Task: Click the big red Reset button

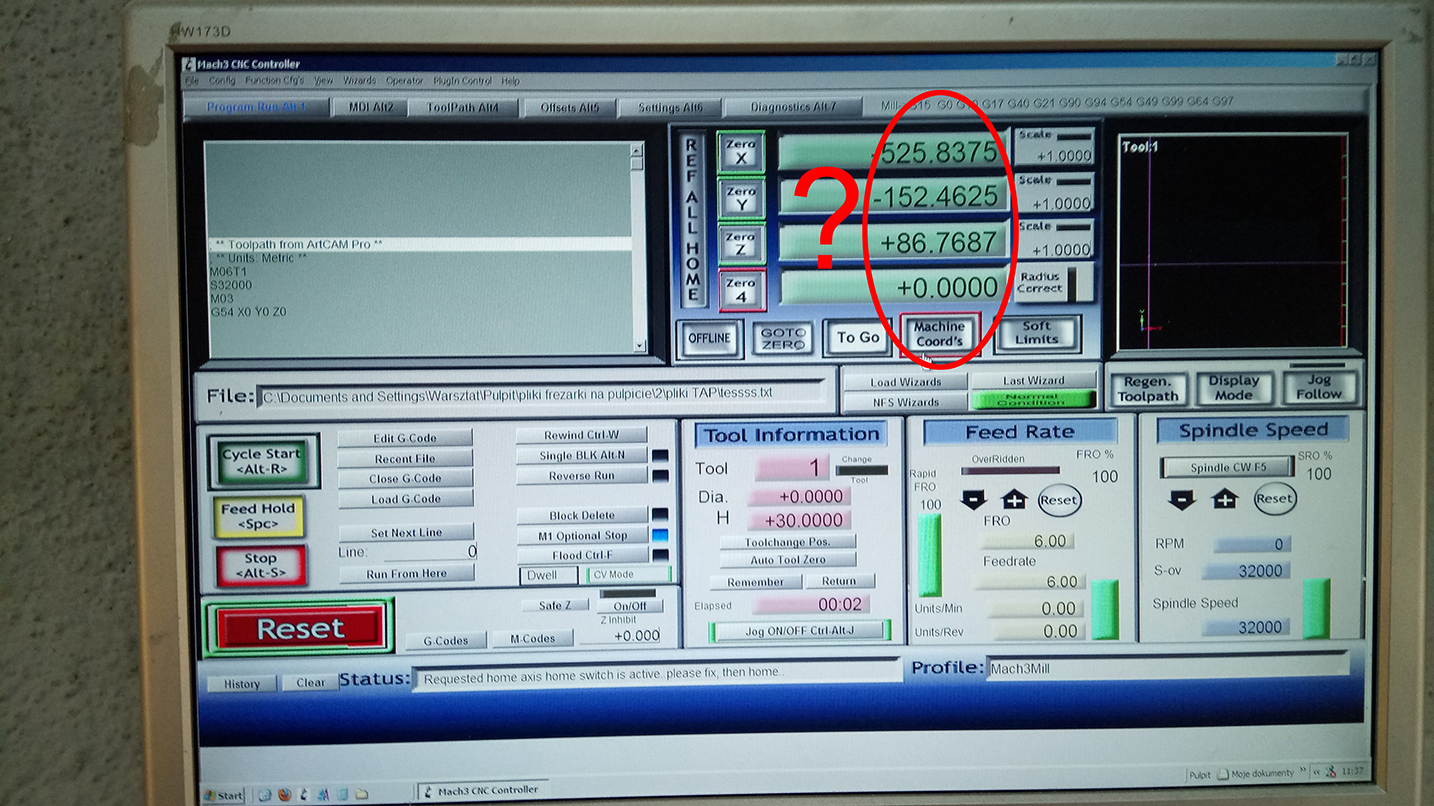Action: [x=299, y=629]
